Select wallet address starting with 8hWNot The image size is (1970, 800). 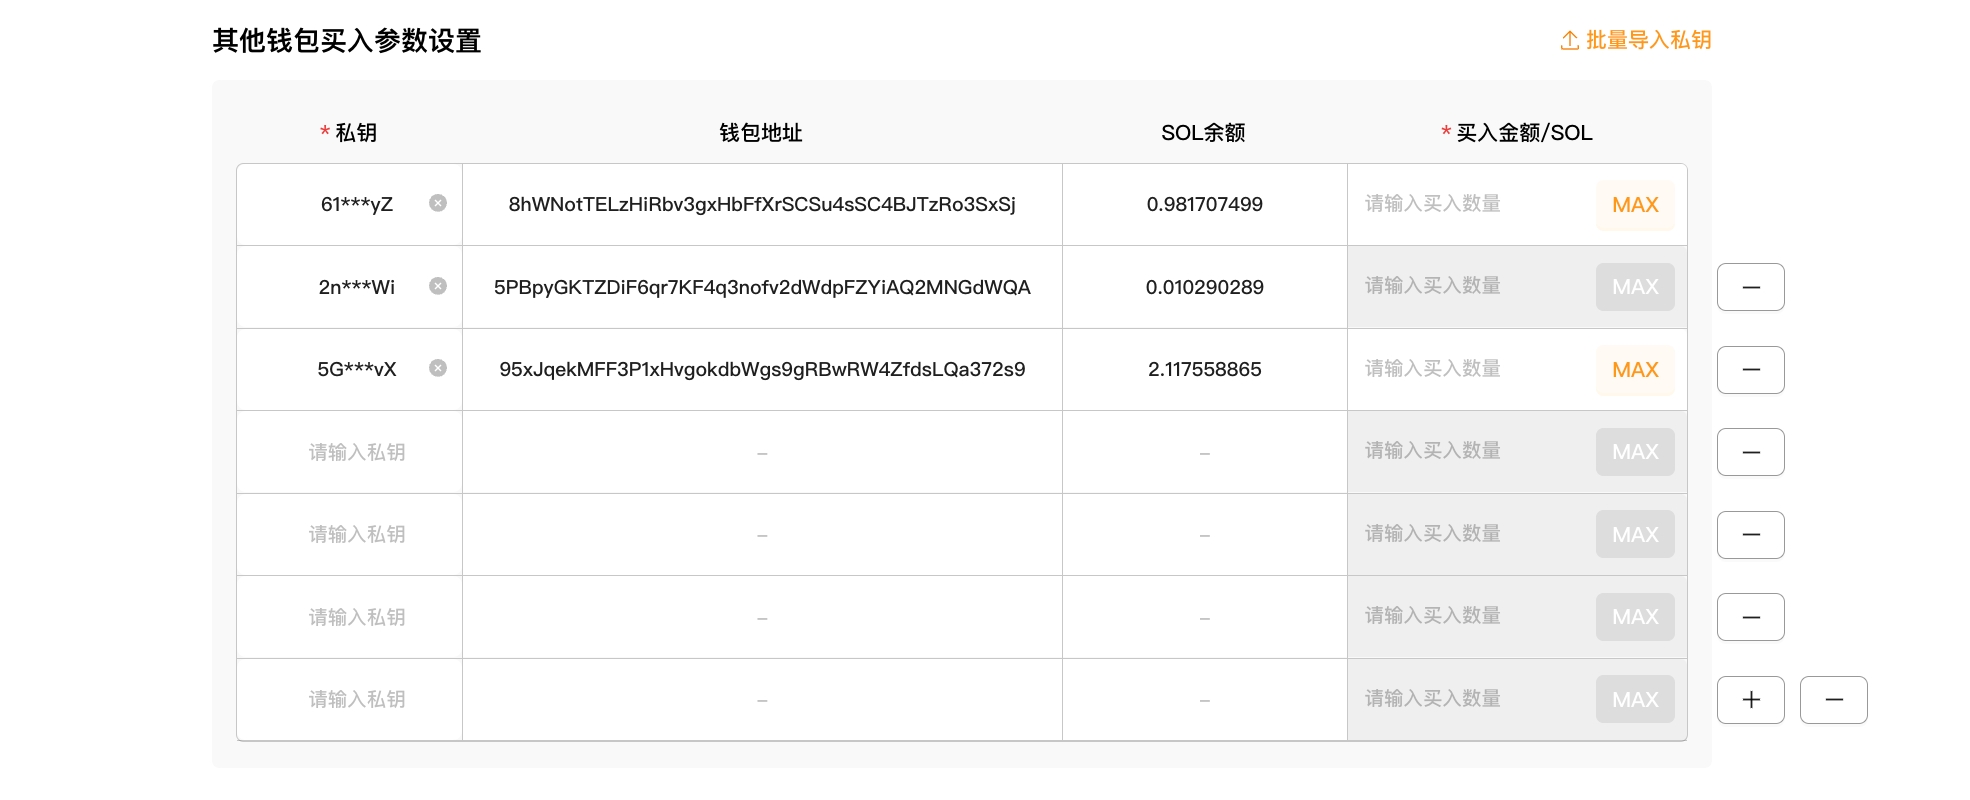[761, 205]
